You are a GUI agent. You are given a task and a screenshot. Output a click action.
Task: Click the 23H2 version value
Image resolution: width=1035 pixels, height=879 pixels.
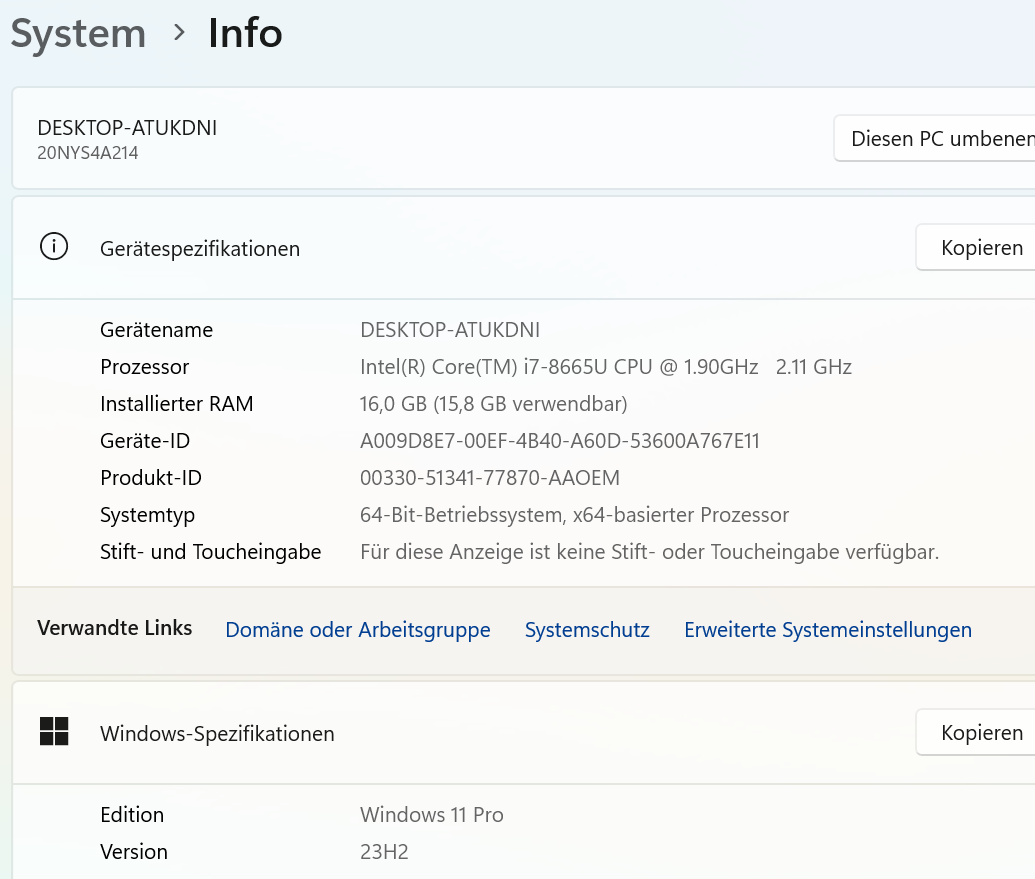(x=384, y=852)
